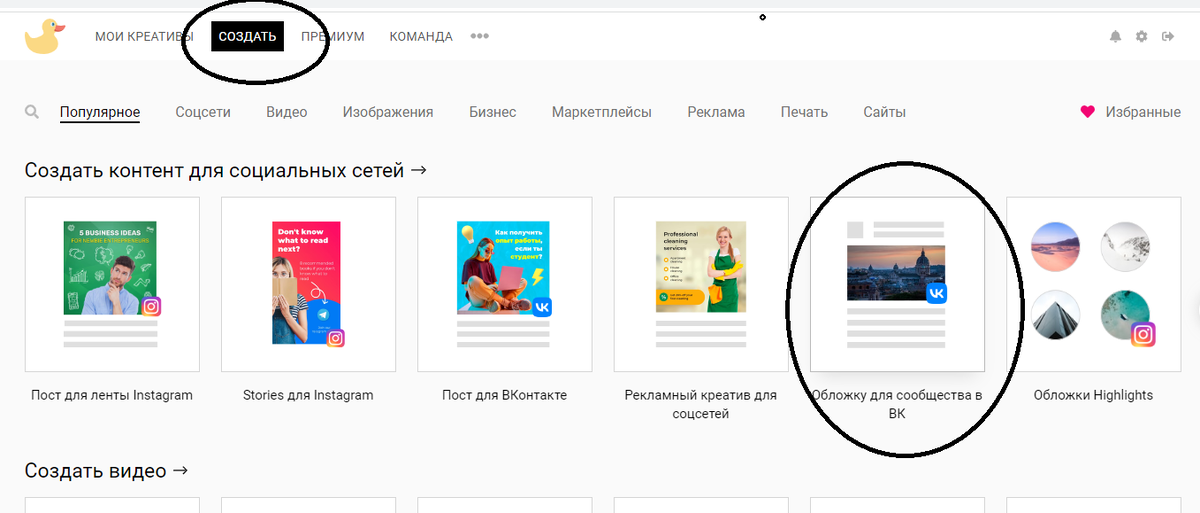Switch to the Реклама tab
Viewport: 1200px width, 513px height.
(716, 112)
